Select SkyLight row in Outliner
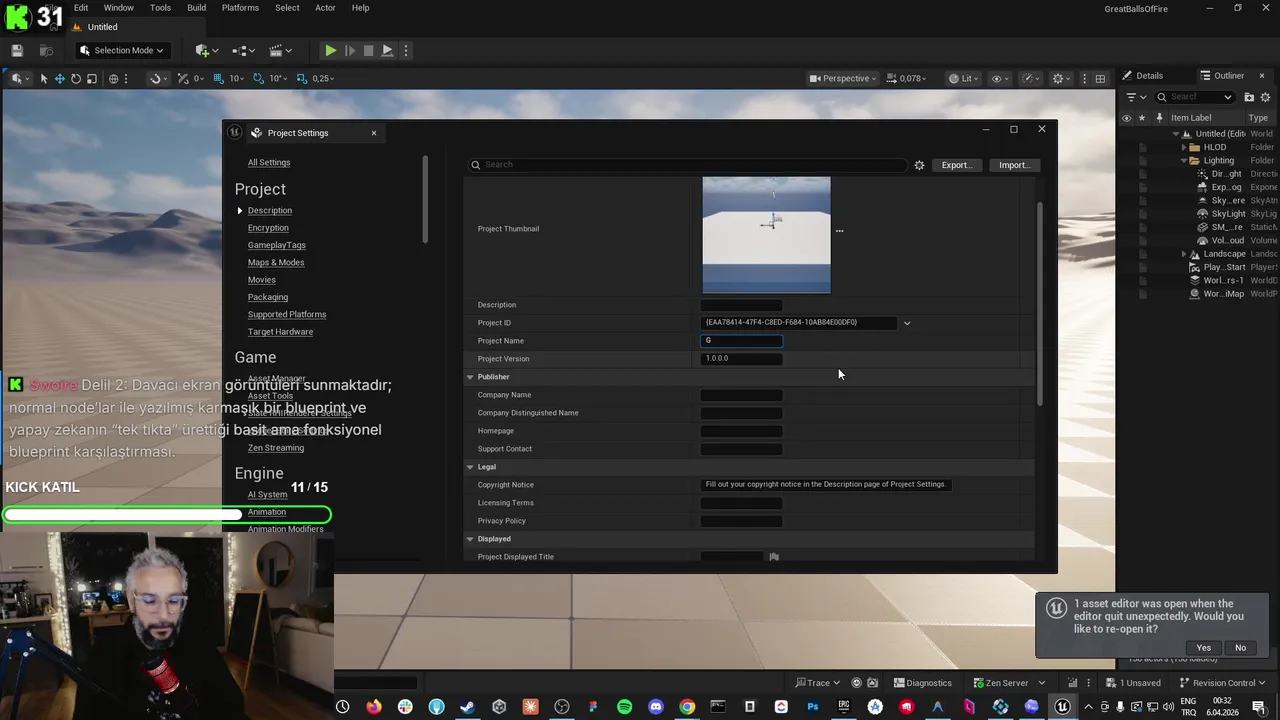The height and width of the screenshot is (720, 1280). pos(1197,214)
